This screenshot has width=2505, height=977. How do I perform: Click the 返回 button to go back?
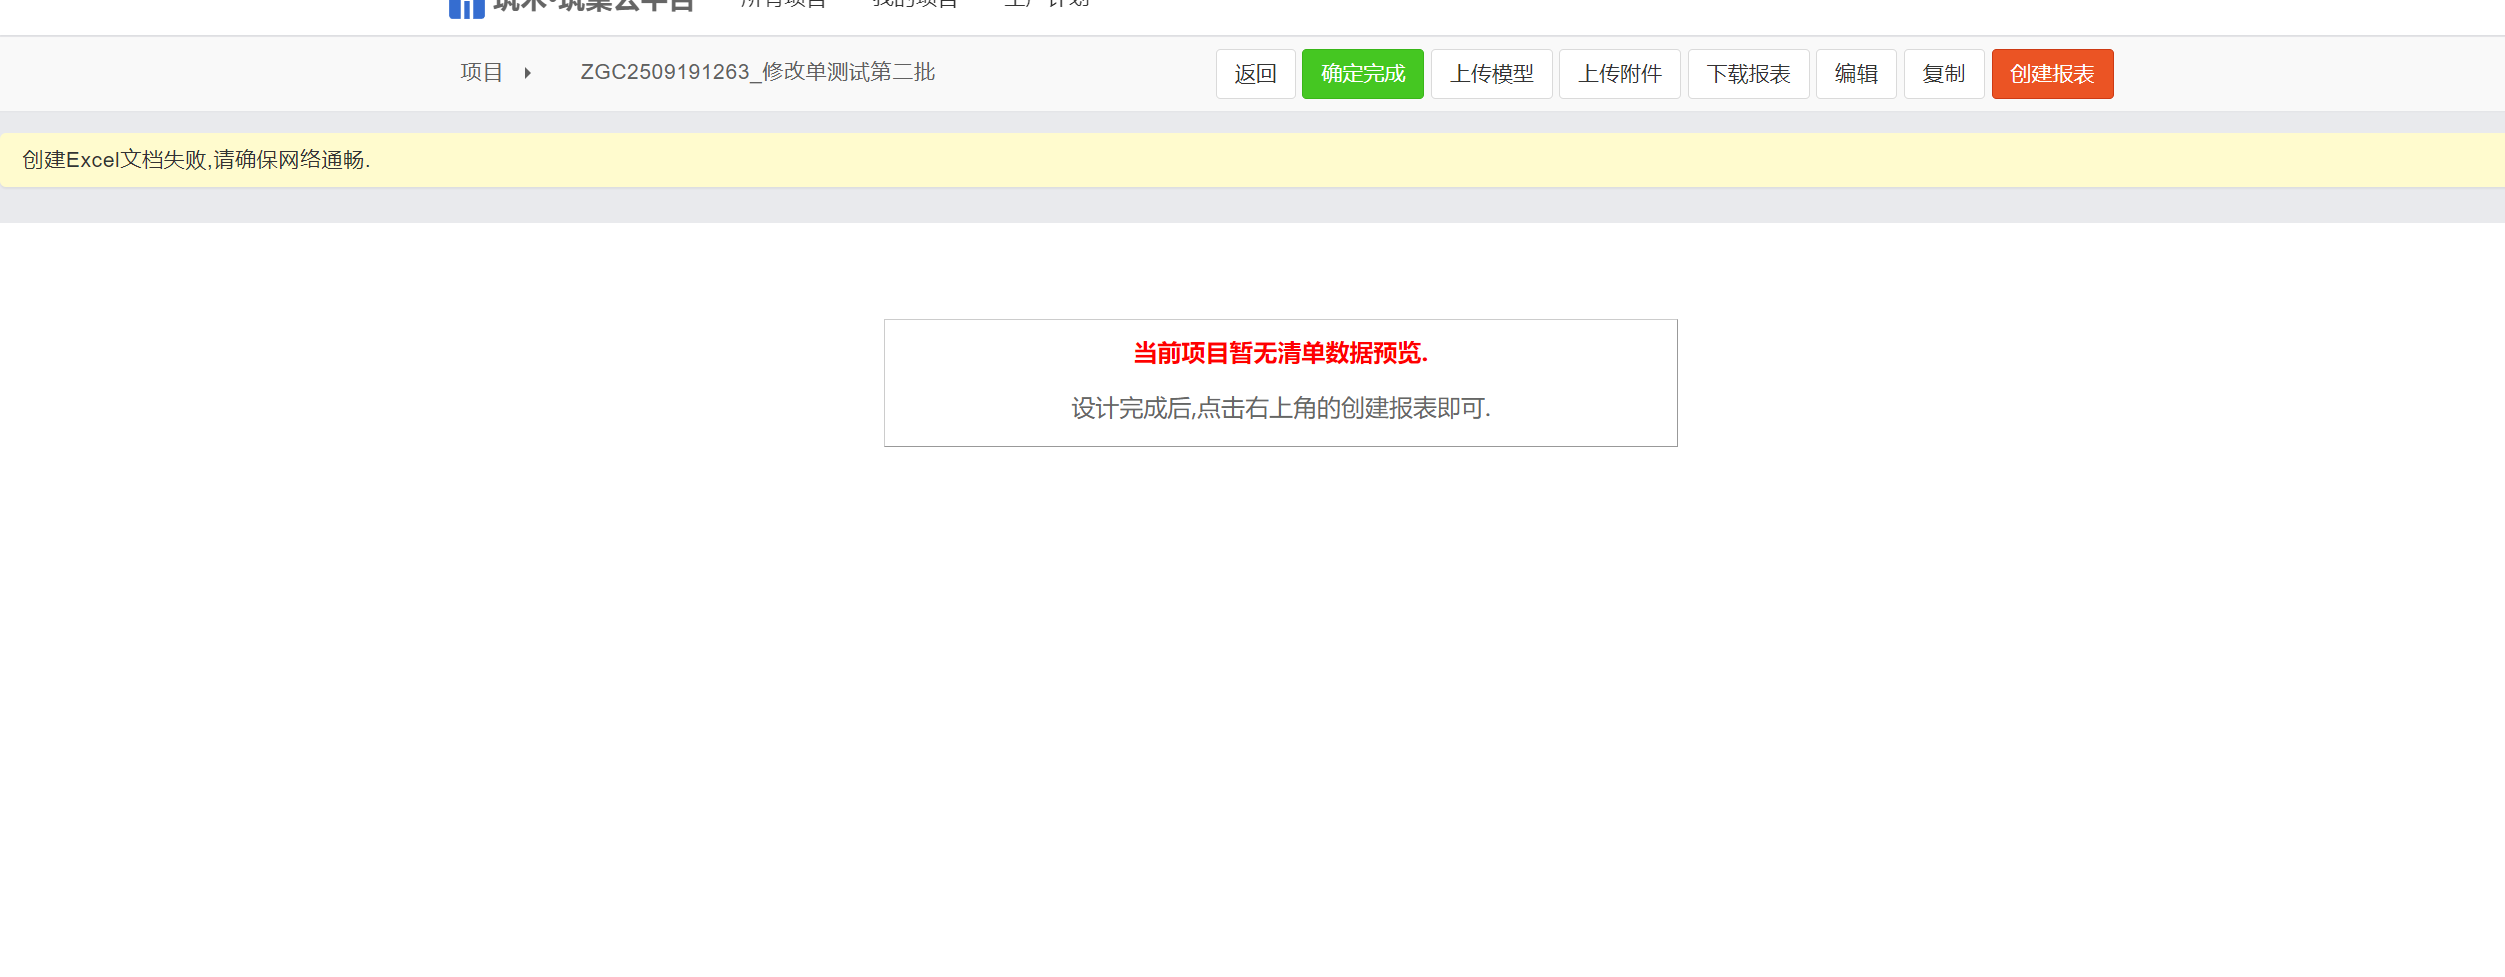[1255, 73]
